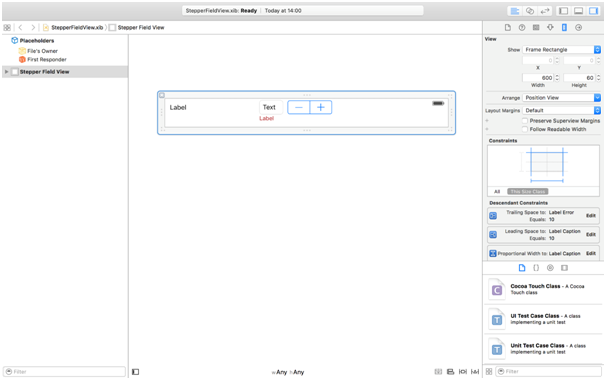
Task: Open the Assistant editor
Action: (x=530, y=11)
